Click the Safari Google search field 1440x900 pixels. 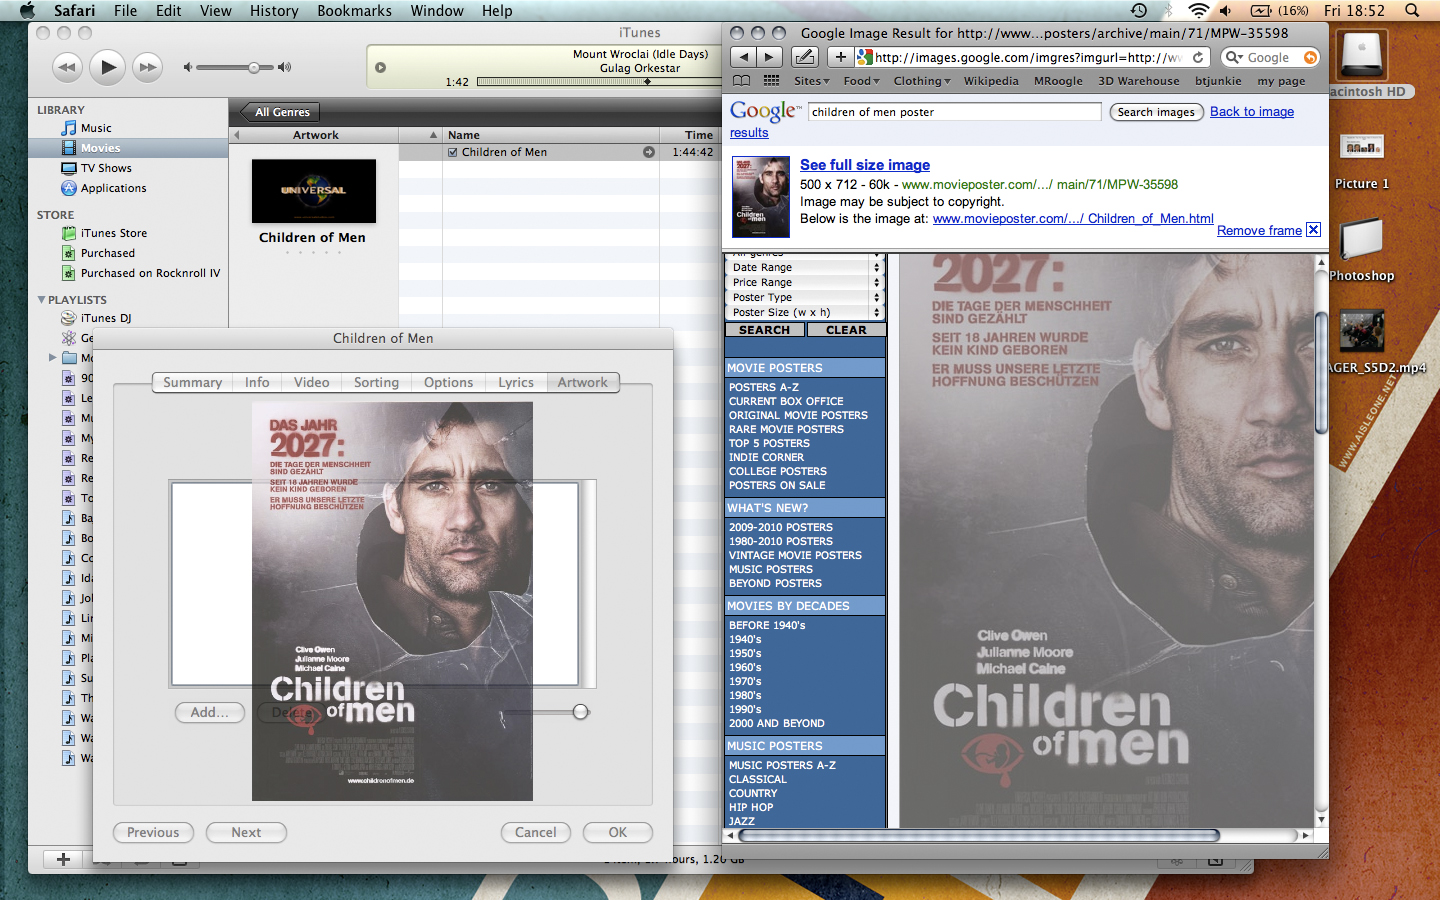(x=1270, y=57)
